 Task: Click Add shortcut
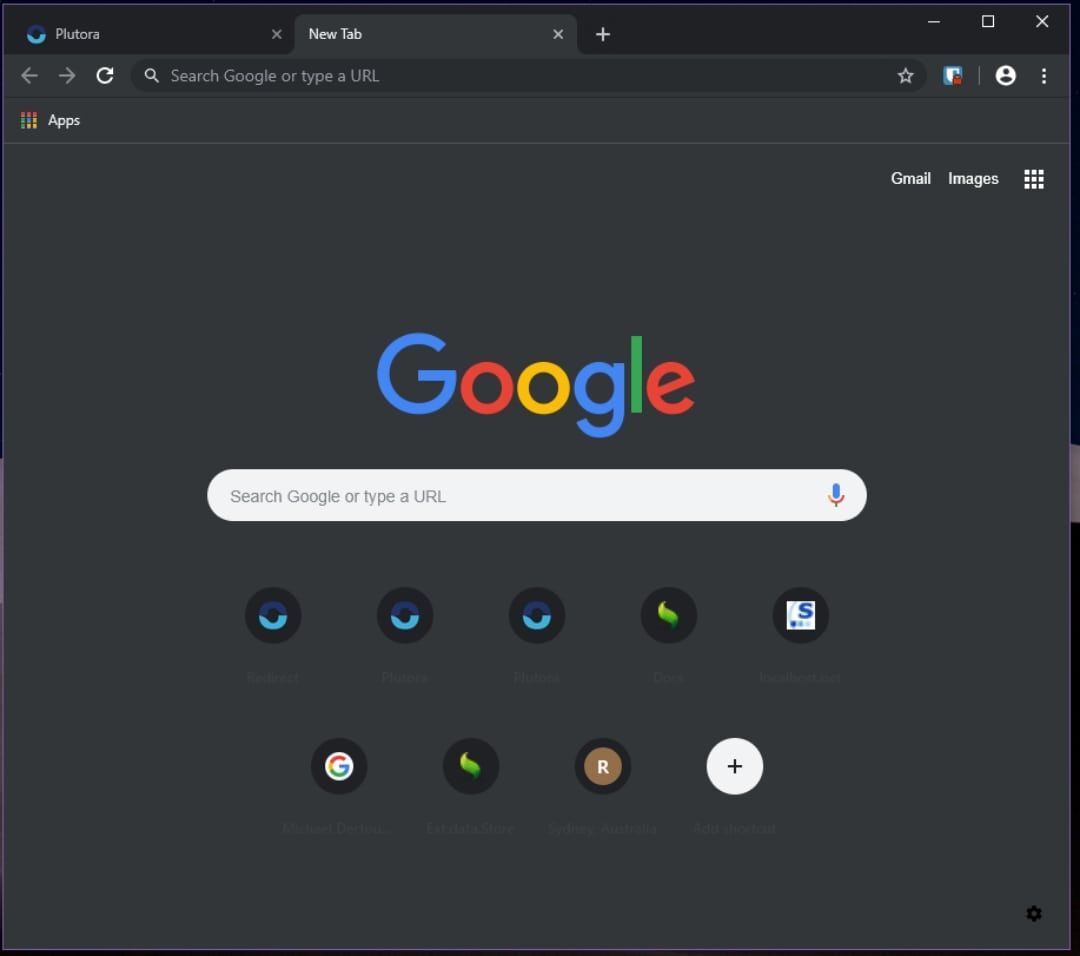tap(734, 766)
